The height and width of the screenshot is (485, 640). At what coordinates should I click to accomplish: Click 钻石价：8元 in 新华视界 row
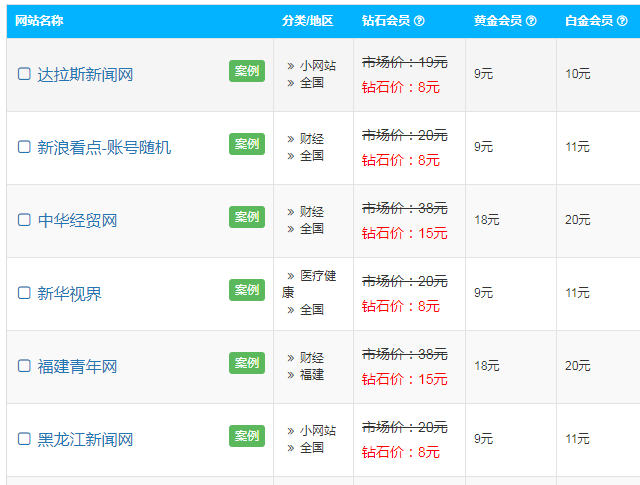click(401, 306)
